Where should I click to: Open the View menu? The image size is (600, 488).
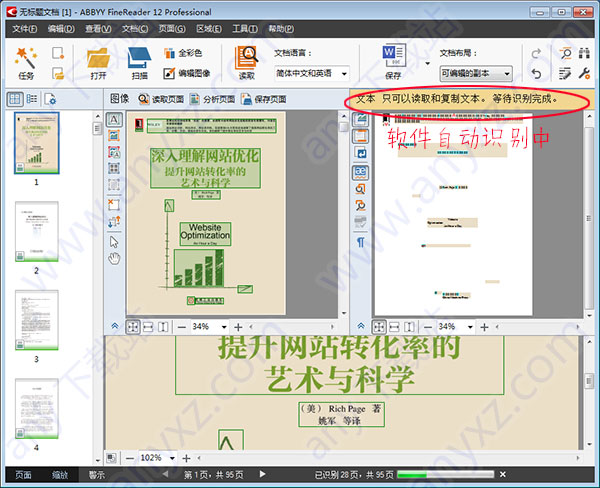pos(98,29)
